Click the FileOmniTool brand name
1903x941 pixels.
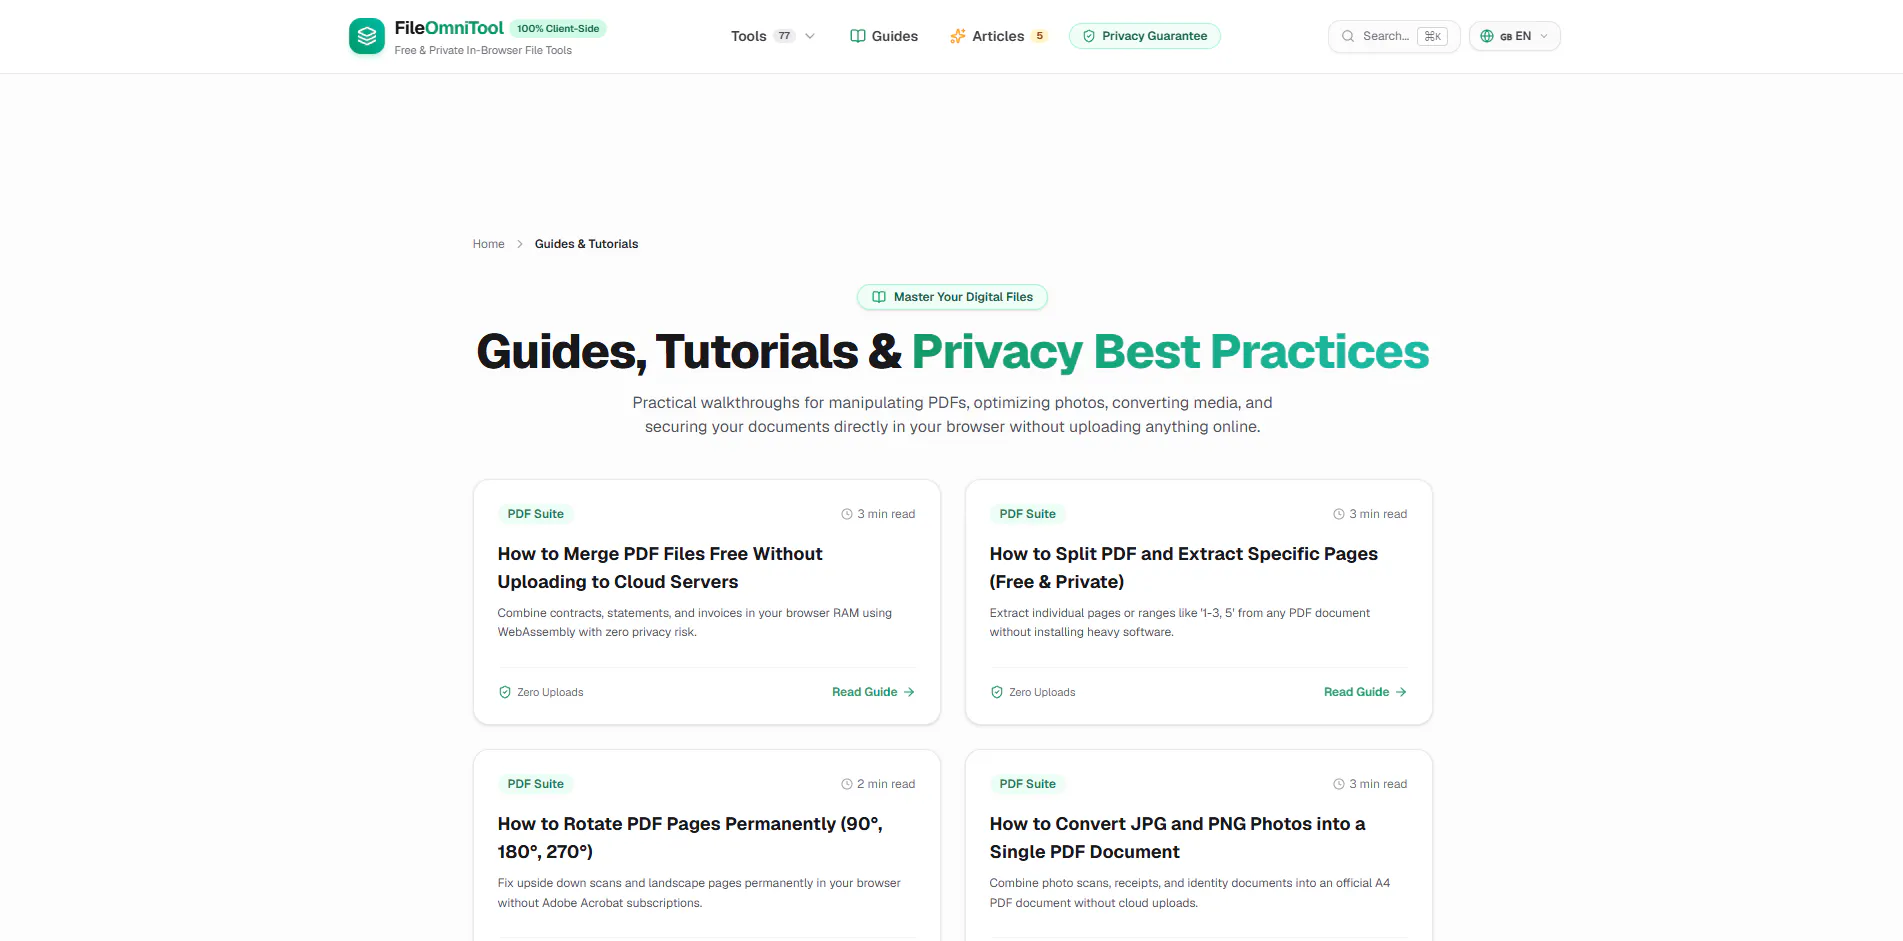tap(449, 28)
